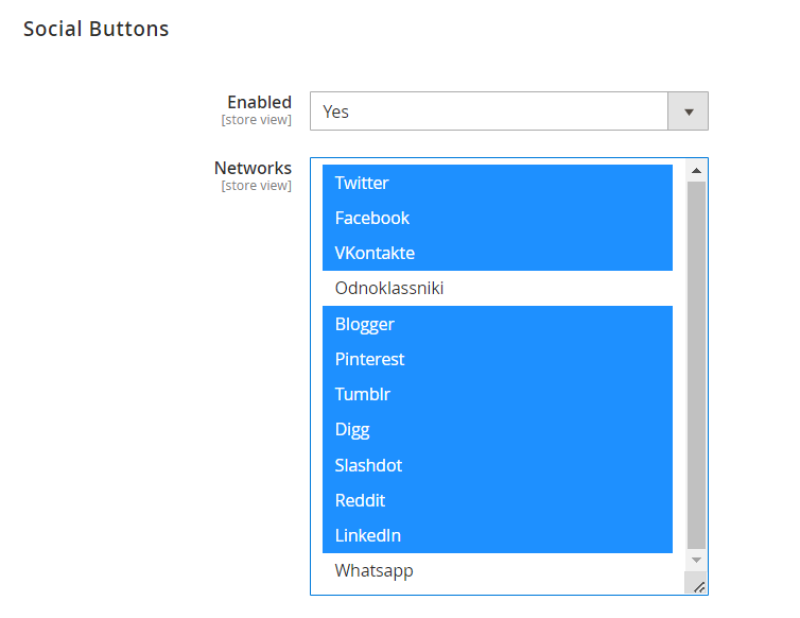Click the resize handle of Networks box
This screenshot has height=618, width=800.
pos(699,587)
